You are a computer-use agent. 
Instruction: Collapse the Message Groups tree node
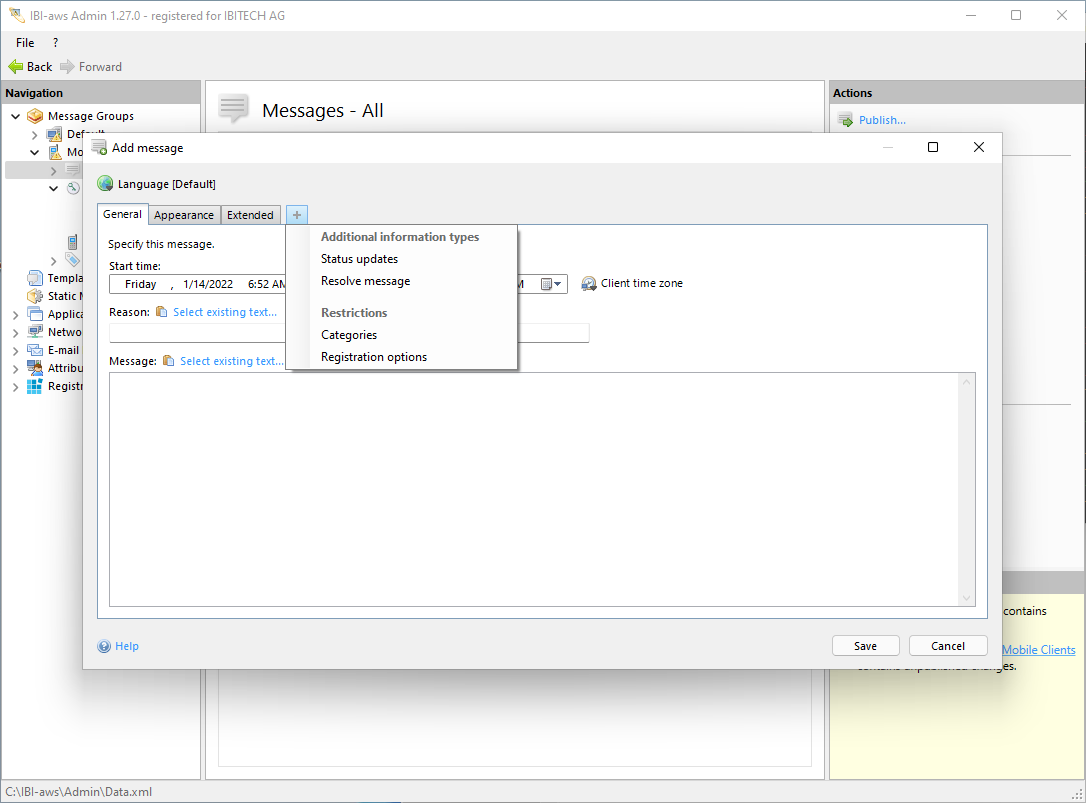coord(16,116)
